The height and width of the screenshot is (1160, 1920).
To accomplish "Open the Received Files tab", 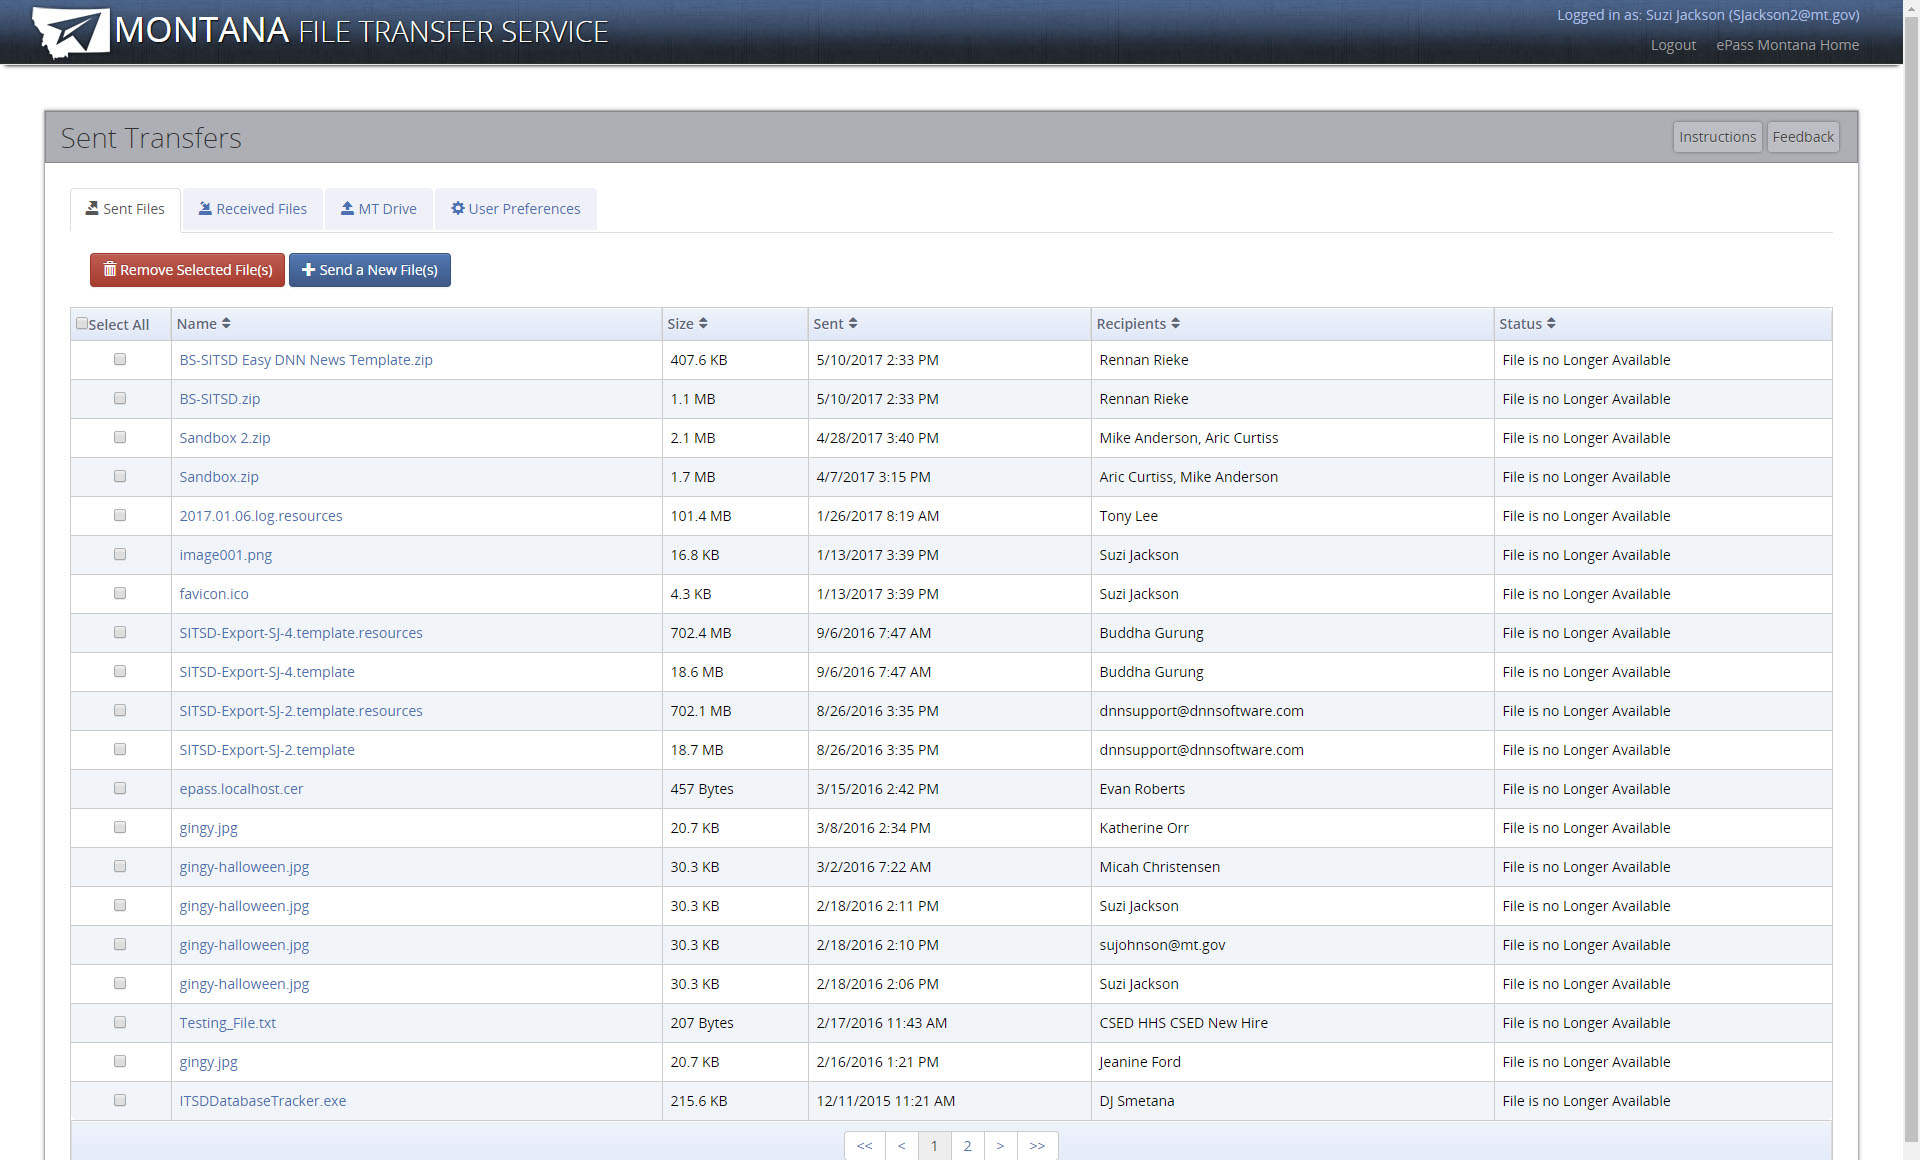I will point(252,207).
